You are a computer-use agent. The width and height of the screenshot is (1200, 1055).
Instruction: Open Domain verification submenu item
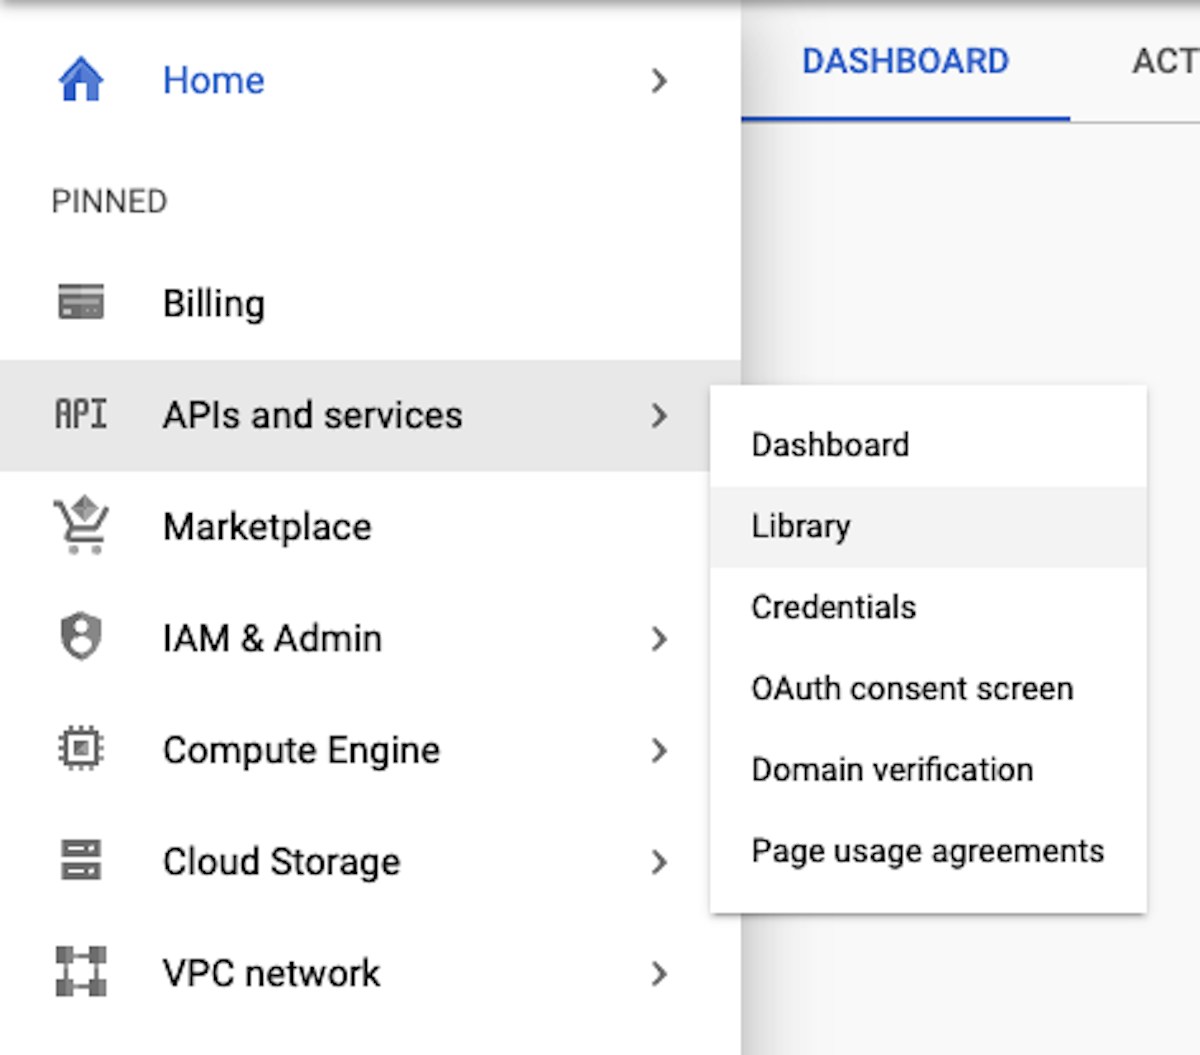pos(892,770)
